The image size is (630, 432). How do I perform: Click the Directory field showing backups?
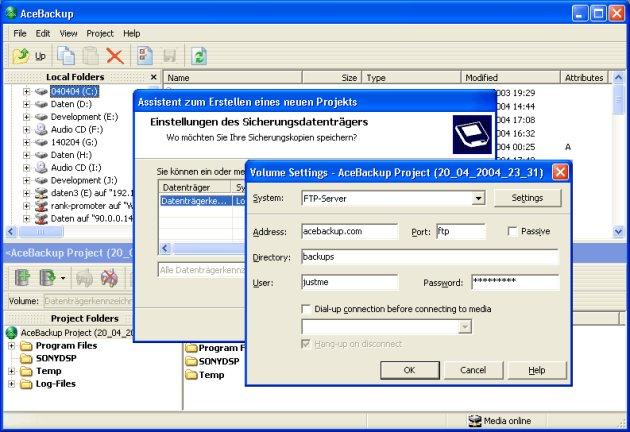430,257
